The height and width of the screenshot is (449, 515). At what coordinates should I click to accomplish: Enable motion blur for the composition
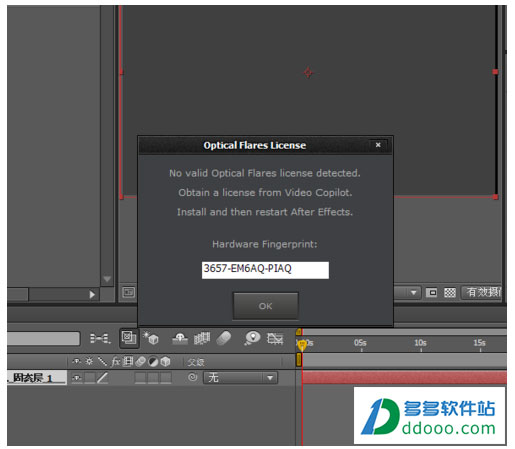pyautogui.click(x=223, y=338)
